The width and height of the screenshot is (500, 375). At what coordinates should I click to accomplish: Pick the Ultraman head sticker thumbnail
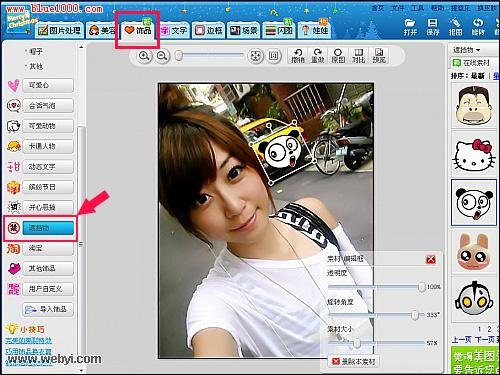coord(474,298)
